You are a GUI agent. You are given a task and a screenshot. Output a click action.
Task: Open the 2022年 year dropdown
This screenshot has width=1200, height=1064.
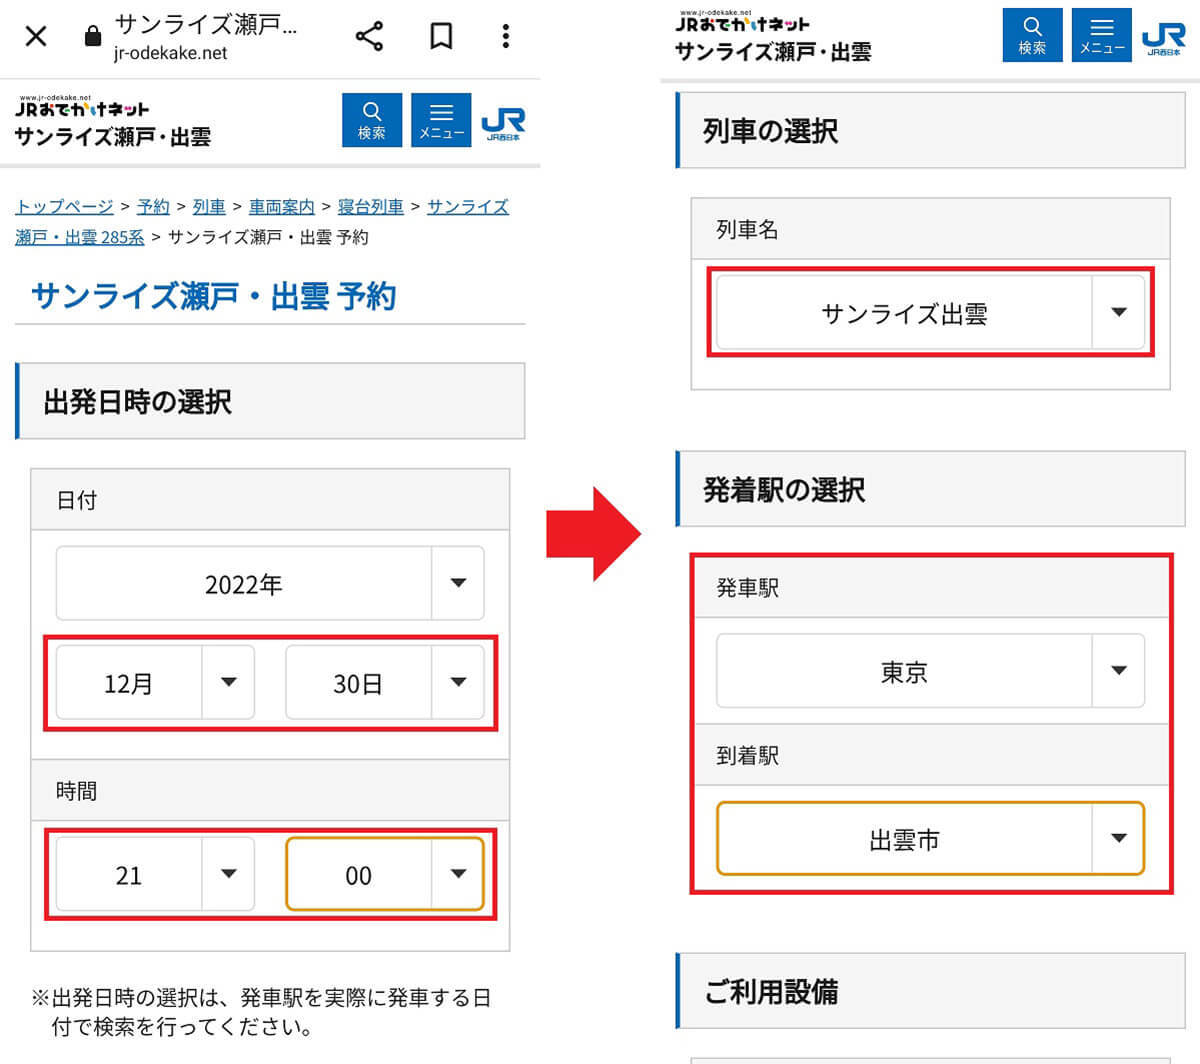270,583
